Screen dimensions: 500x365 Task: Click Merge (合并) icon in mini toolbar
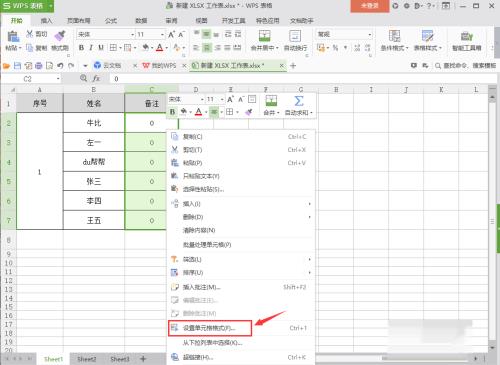click(271, 101)
